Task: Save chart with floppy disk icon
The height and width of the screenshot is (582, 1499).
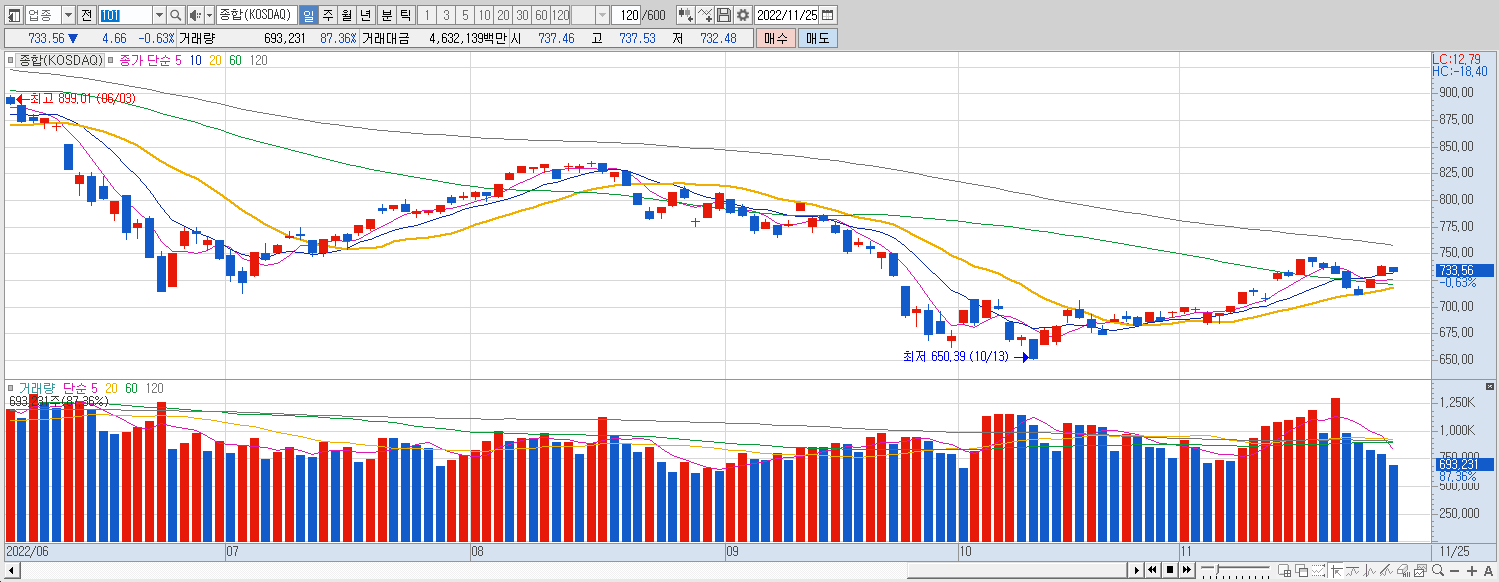Action: point(724,15)
